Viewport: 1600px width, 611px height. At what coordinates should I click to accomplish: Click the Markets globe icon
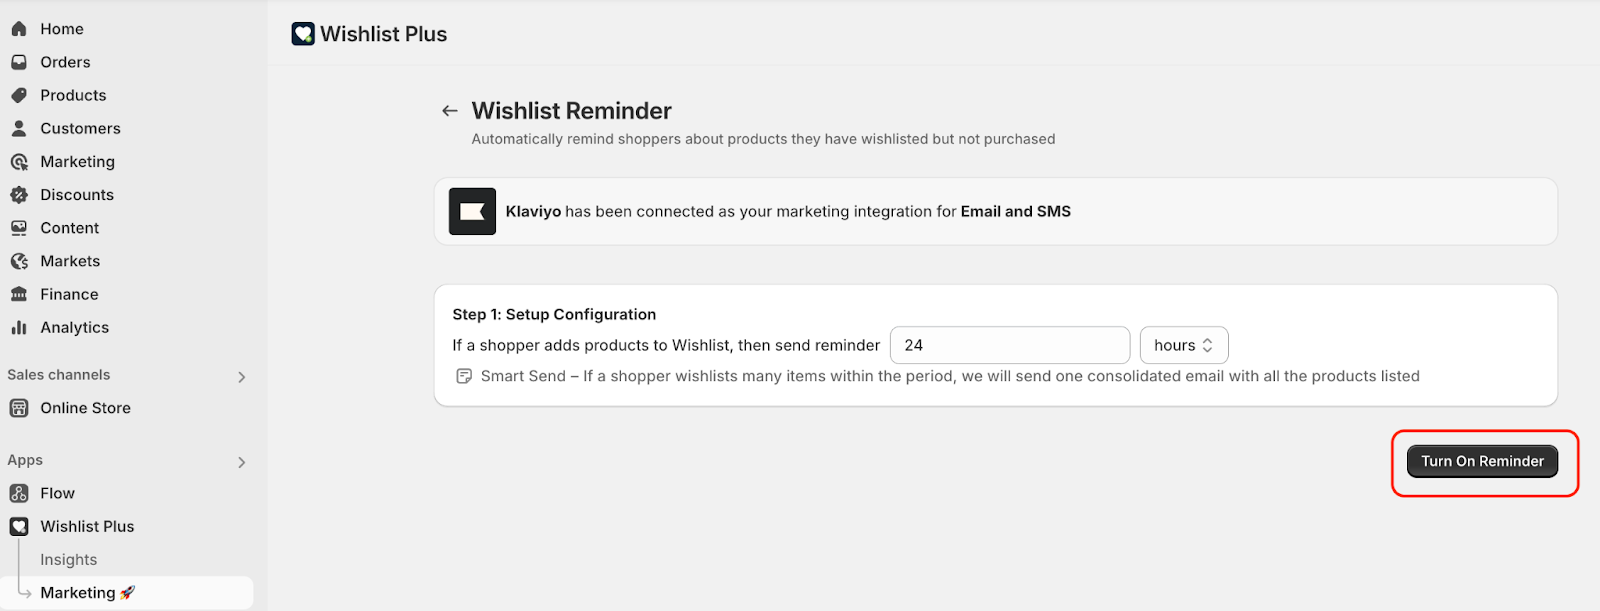[x=19, y=261]
